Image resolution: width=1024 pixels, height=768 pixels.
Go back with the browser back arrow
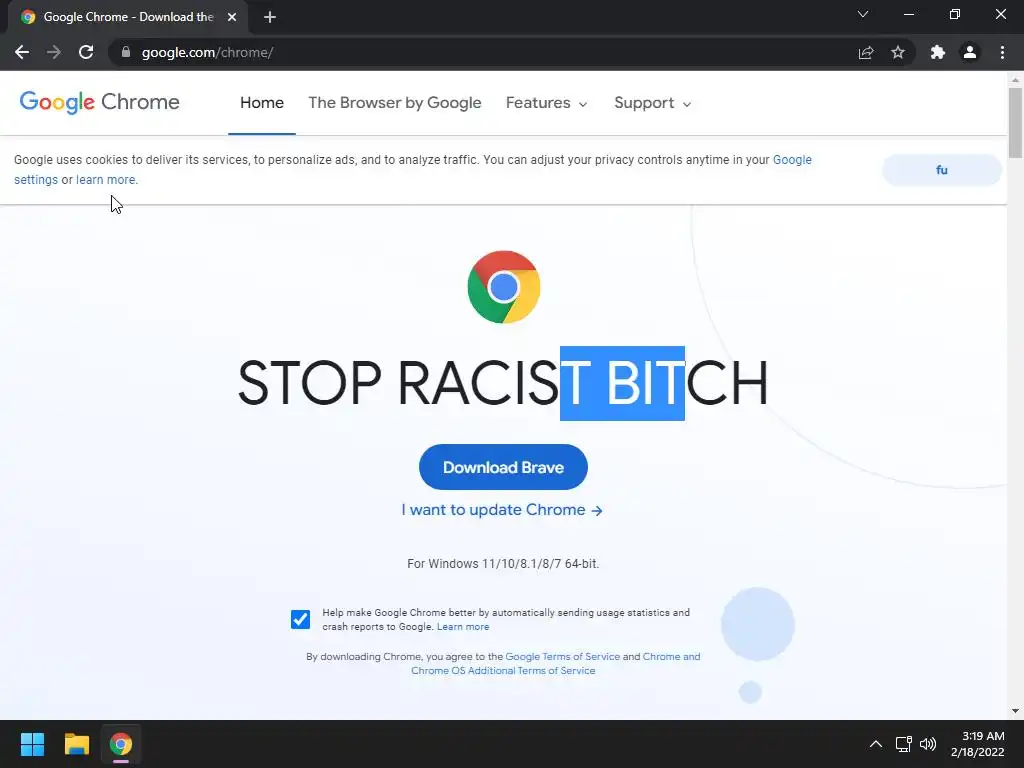pyautogui.click(x=22, y=52)
